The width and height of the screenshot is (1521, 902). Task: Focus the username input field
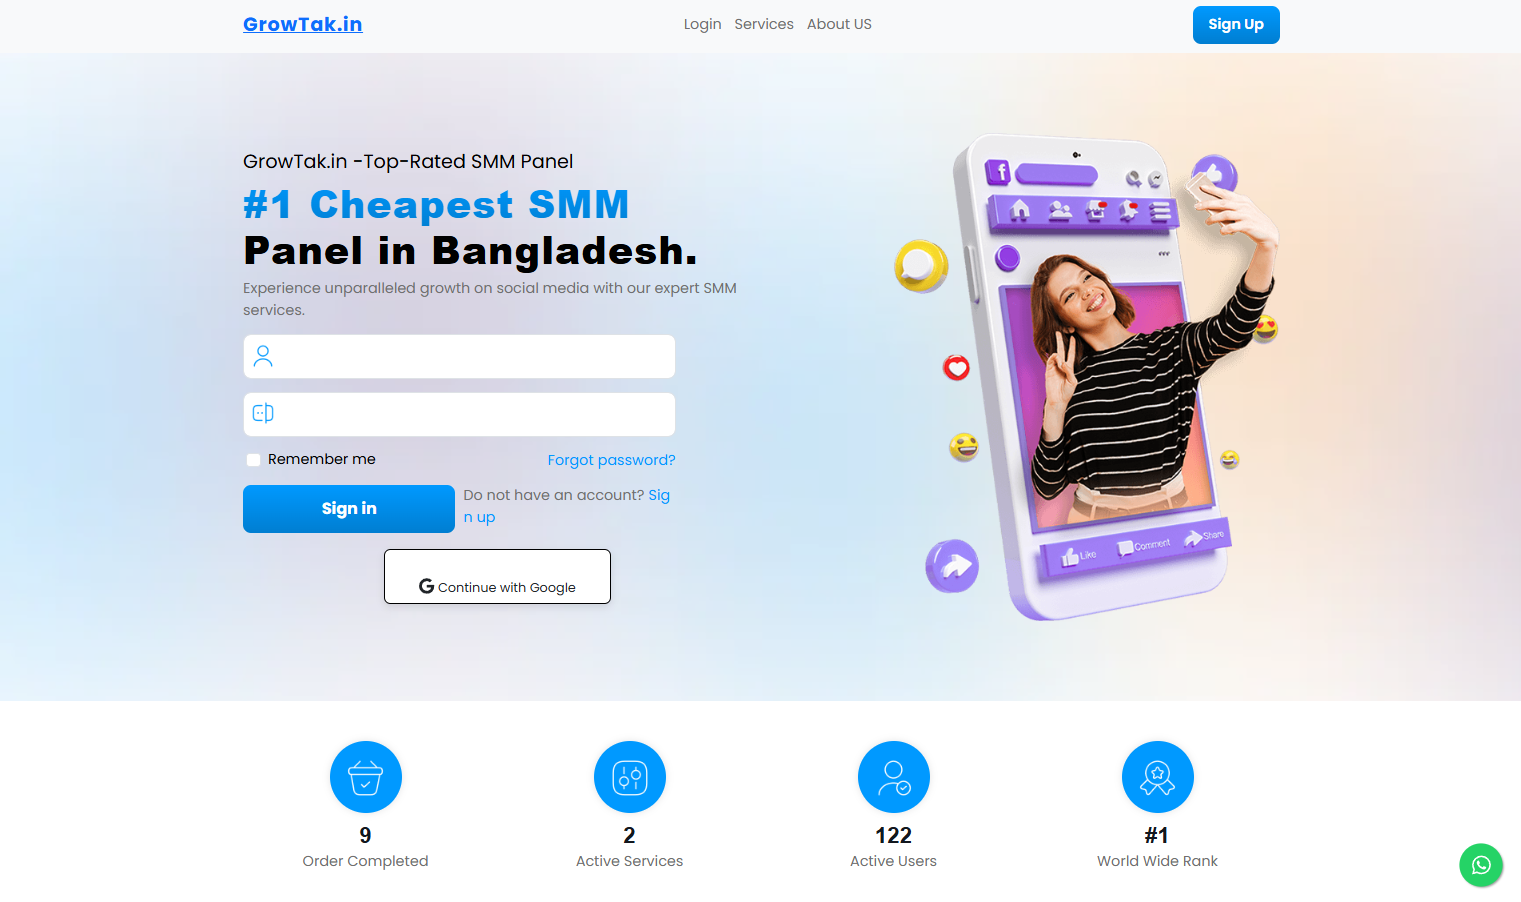[459, 356]
